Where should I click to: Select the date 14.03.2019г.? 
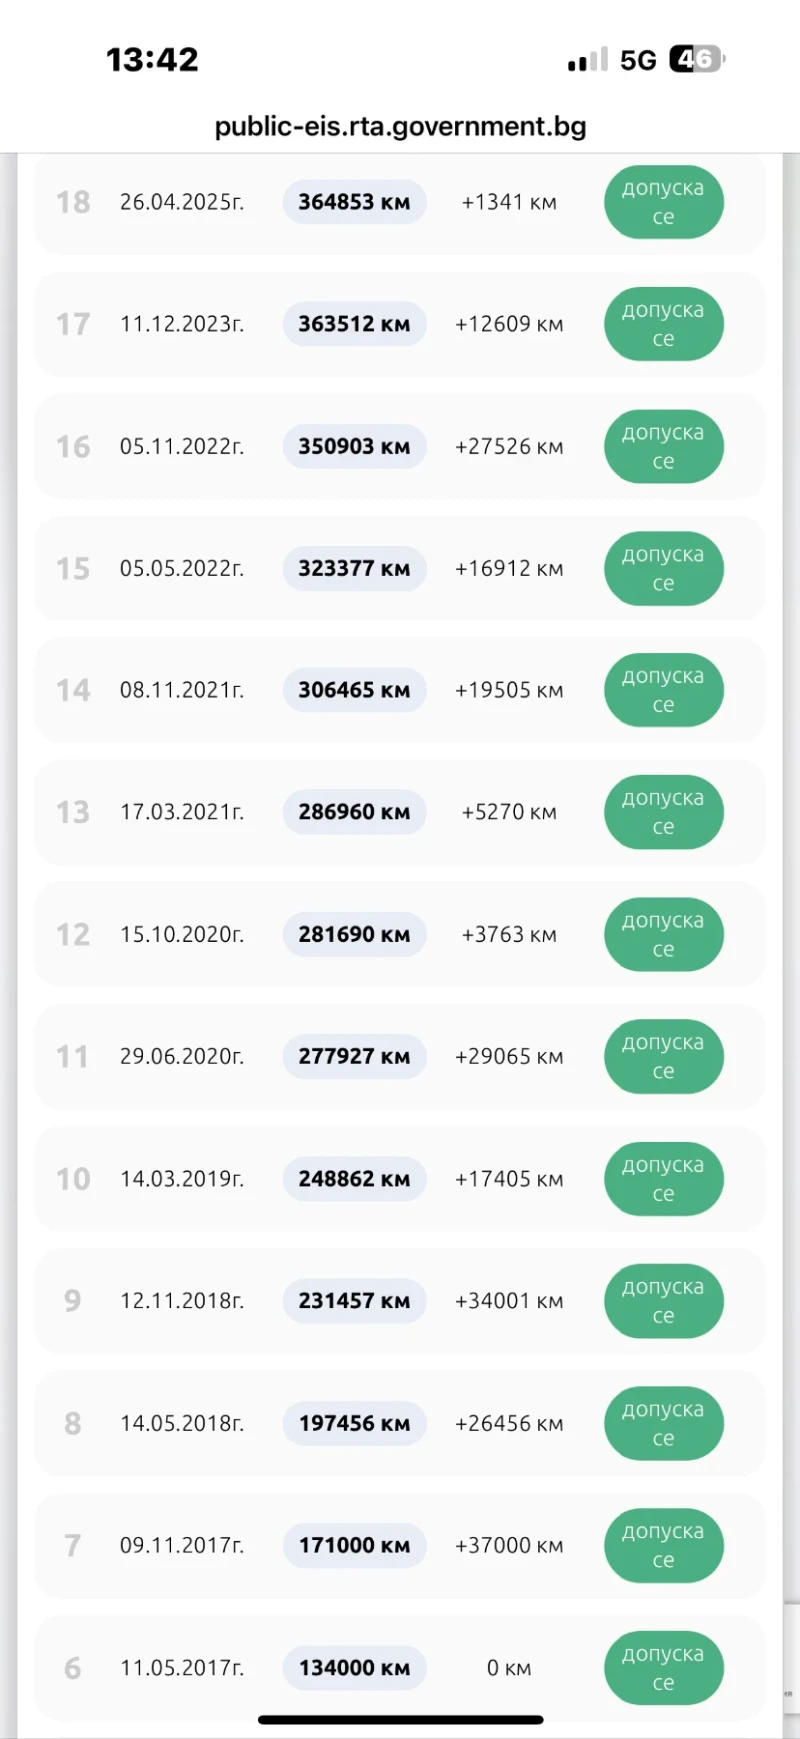tap(182, 1179)
